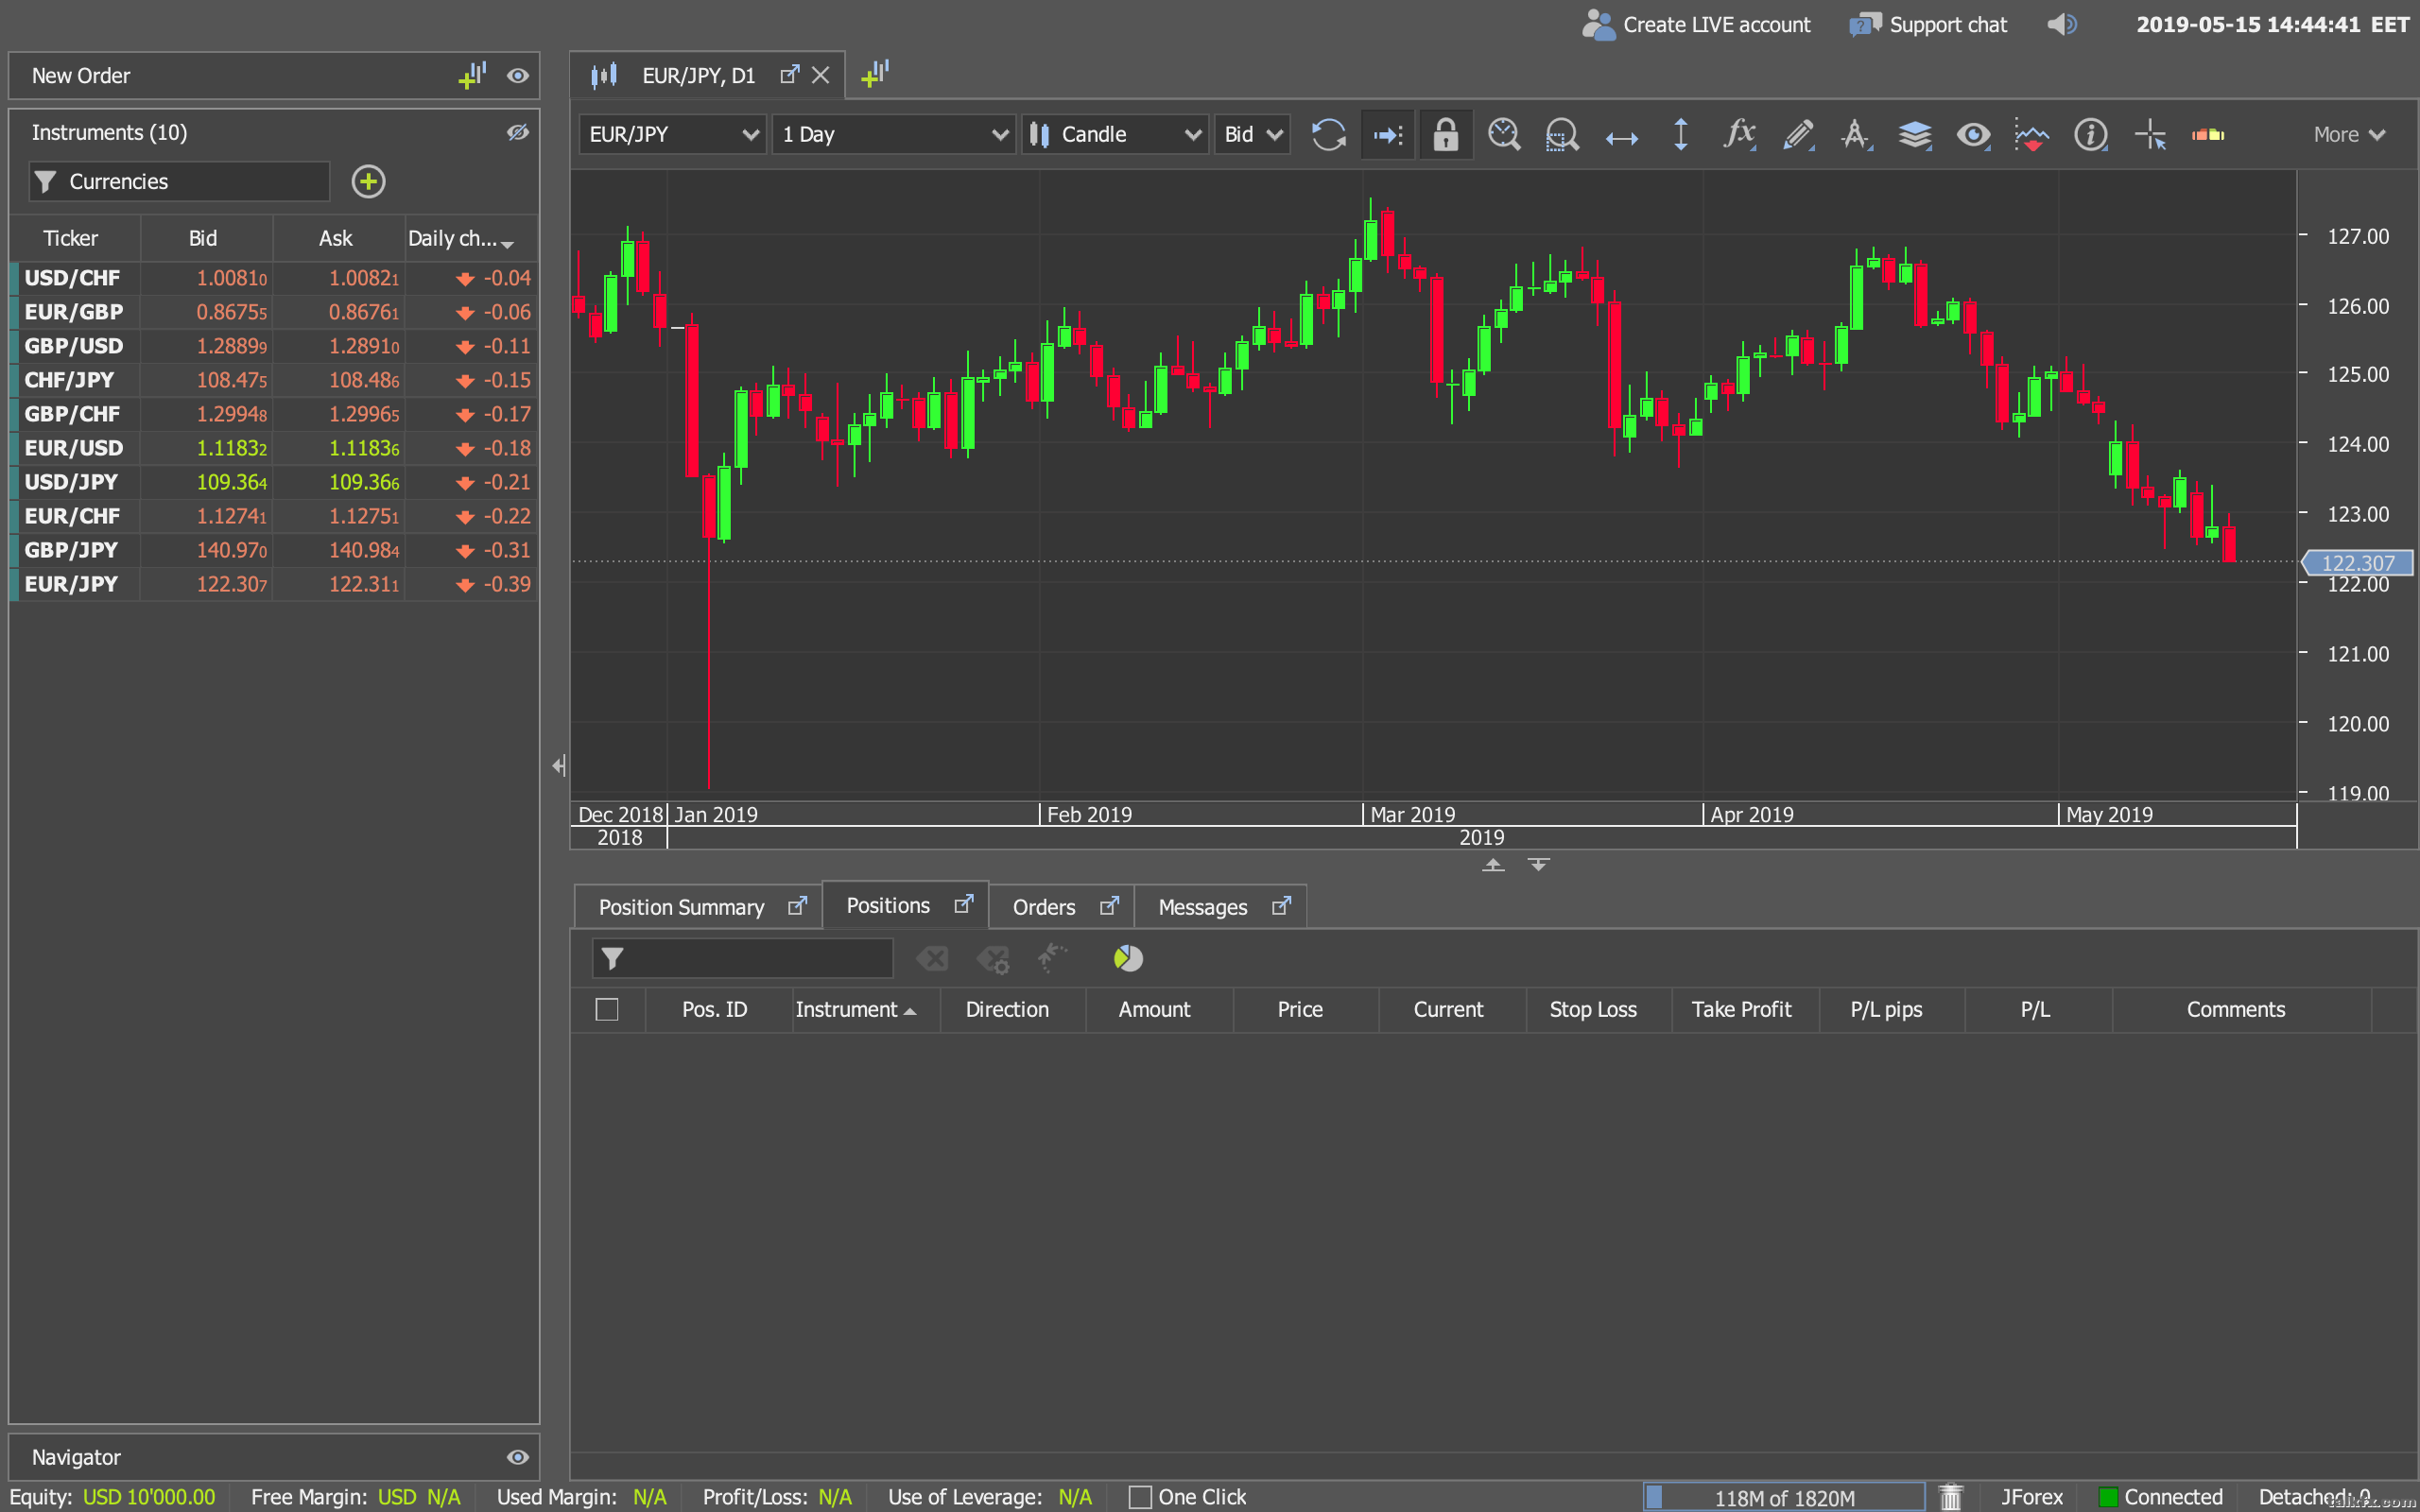Add a new chart tab
Viewport: 2420px width, 1512px height.
click(874, 74)
